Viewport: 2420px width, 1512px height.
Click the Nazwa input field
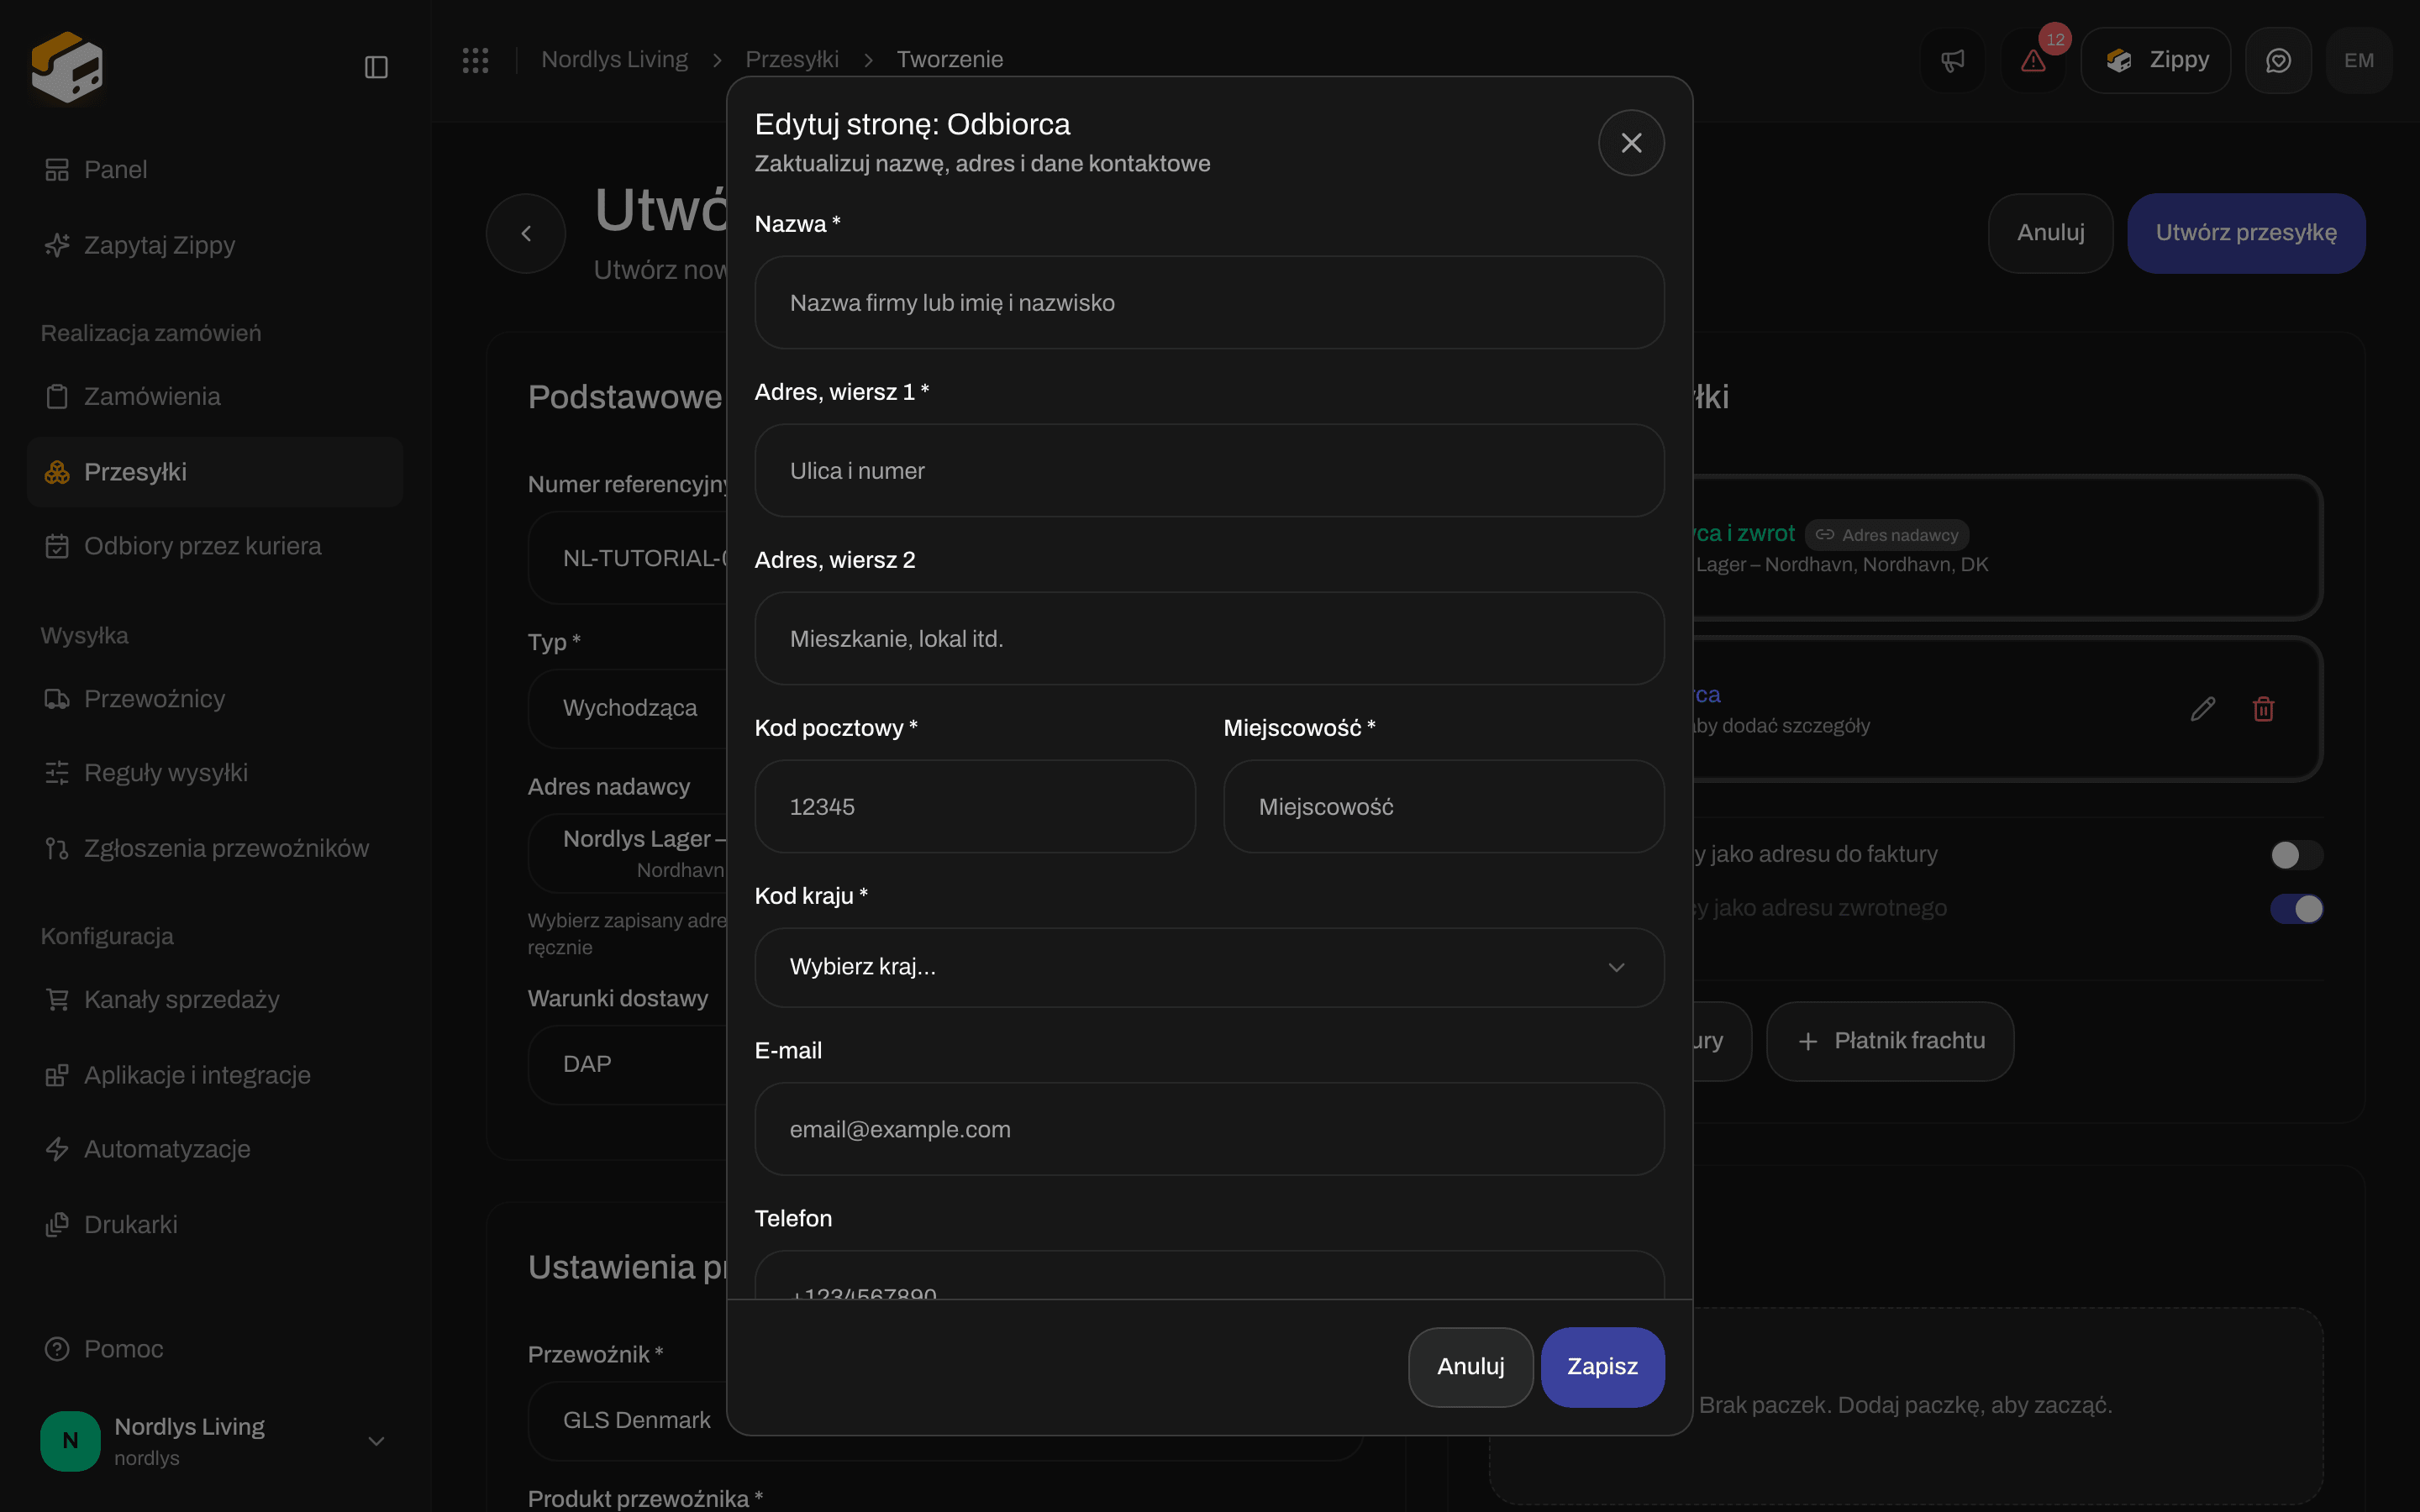point(1209,303)
